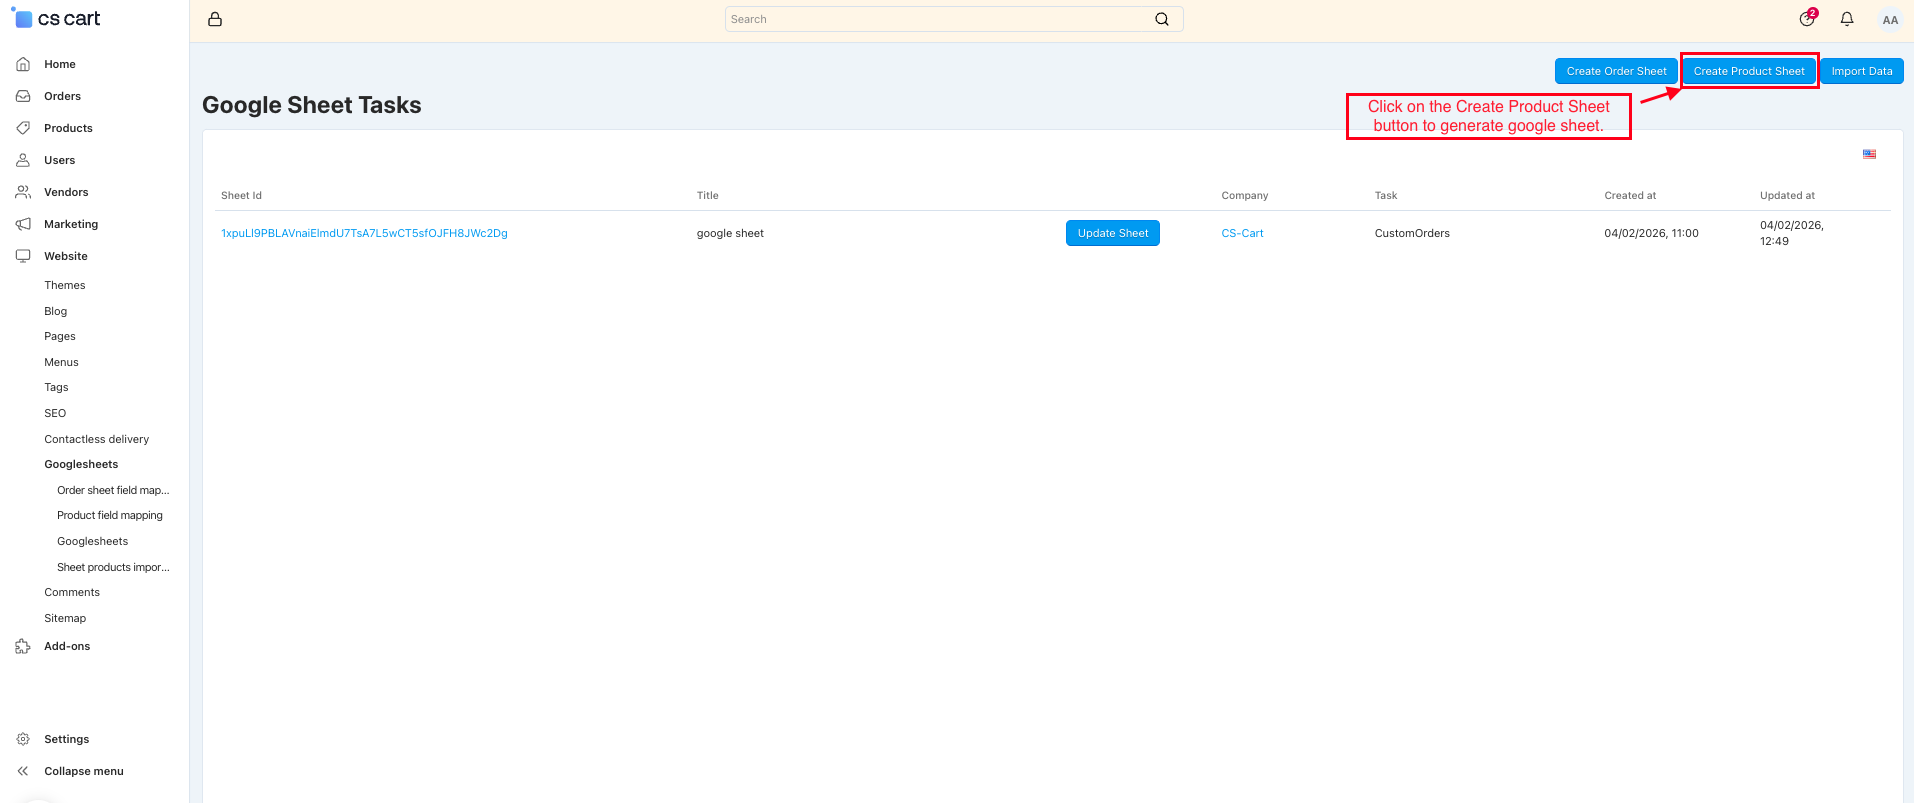Click the Website monitor icon
1914x803 pixels.
pos(23,256)
